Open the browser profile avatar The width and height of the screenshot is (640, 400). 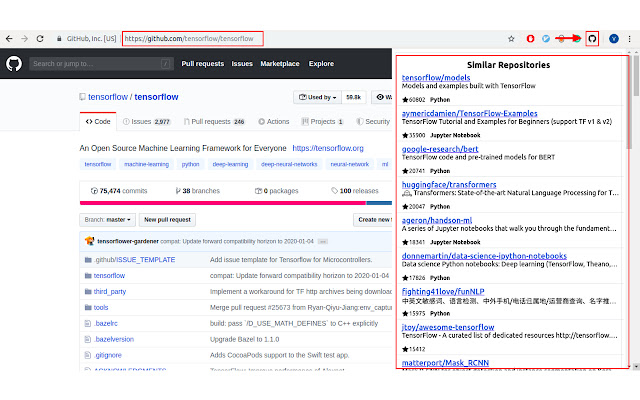click(x=614, y=39)
